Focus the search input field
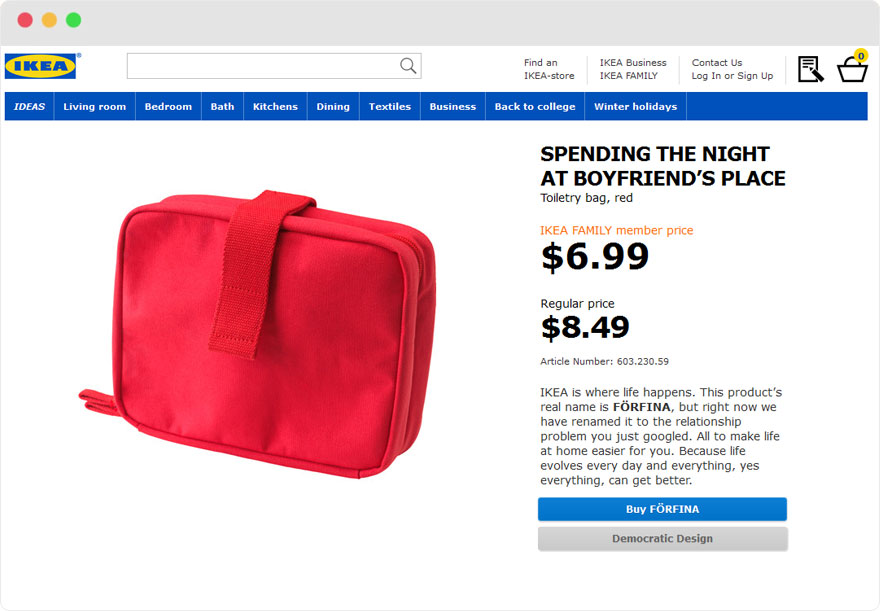This screenshot has width=880, height=611. click(274, 66)
